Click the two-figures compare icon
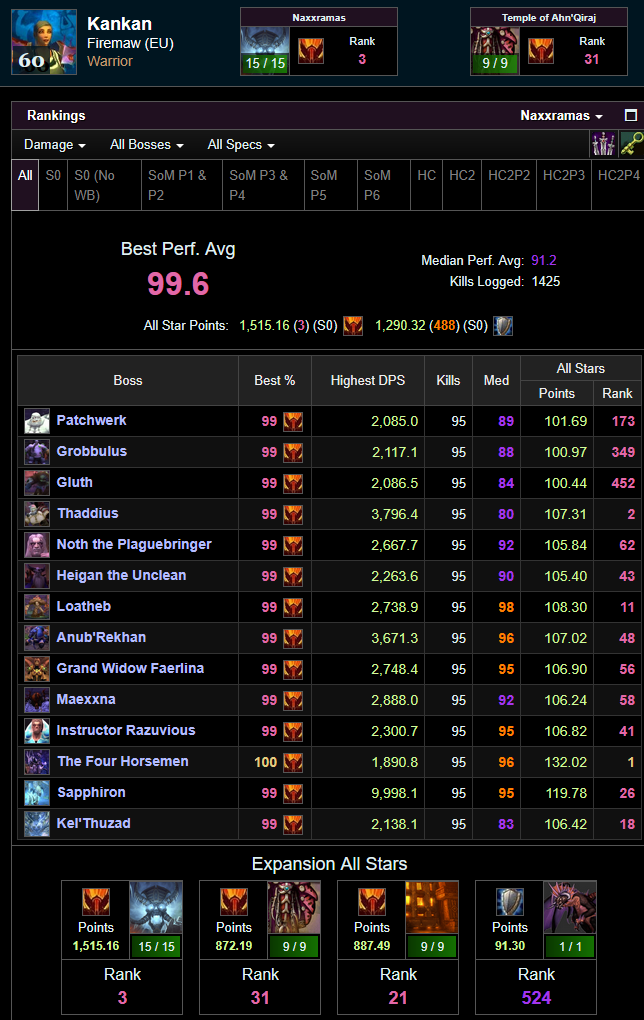The width and height of the screenshot is (644, 1020). click(602, 144)
